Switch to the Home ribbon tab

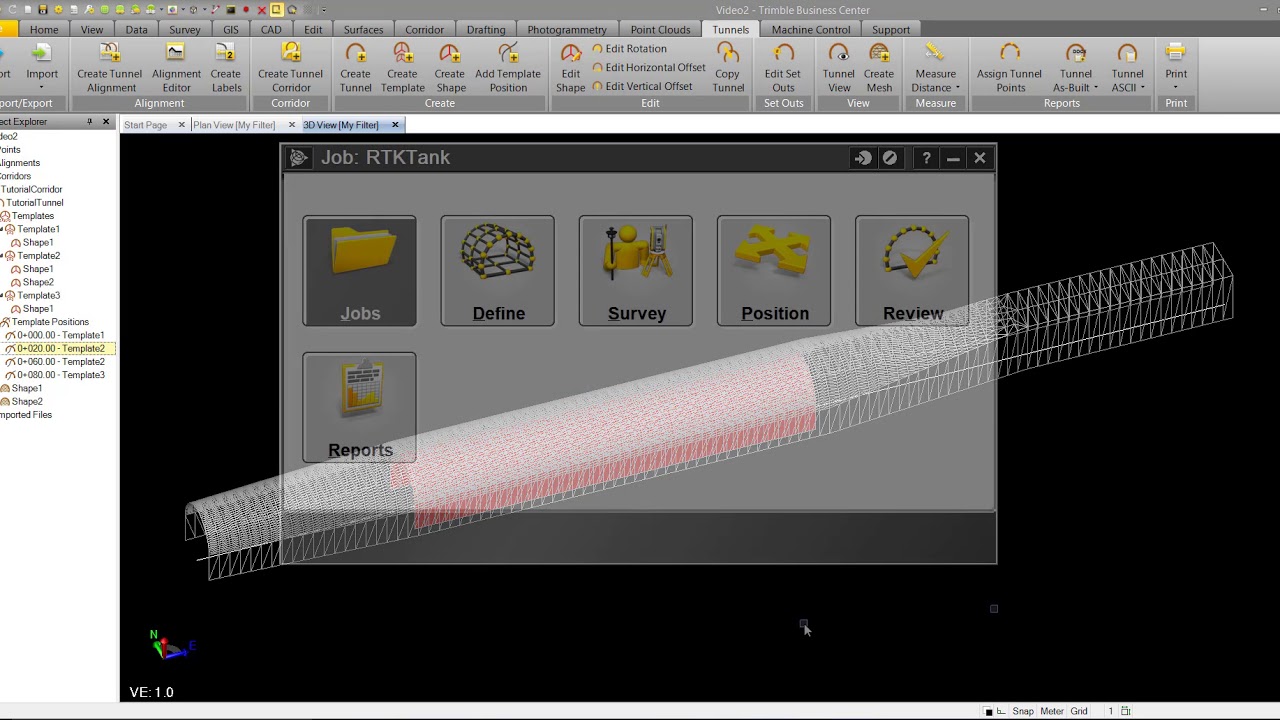[x=44, y=30]
